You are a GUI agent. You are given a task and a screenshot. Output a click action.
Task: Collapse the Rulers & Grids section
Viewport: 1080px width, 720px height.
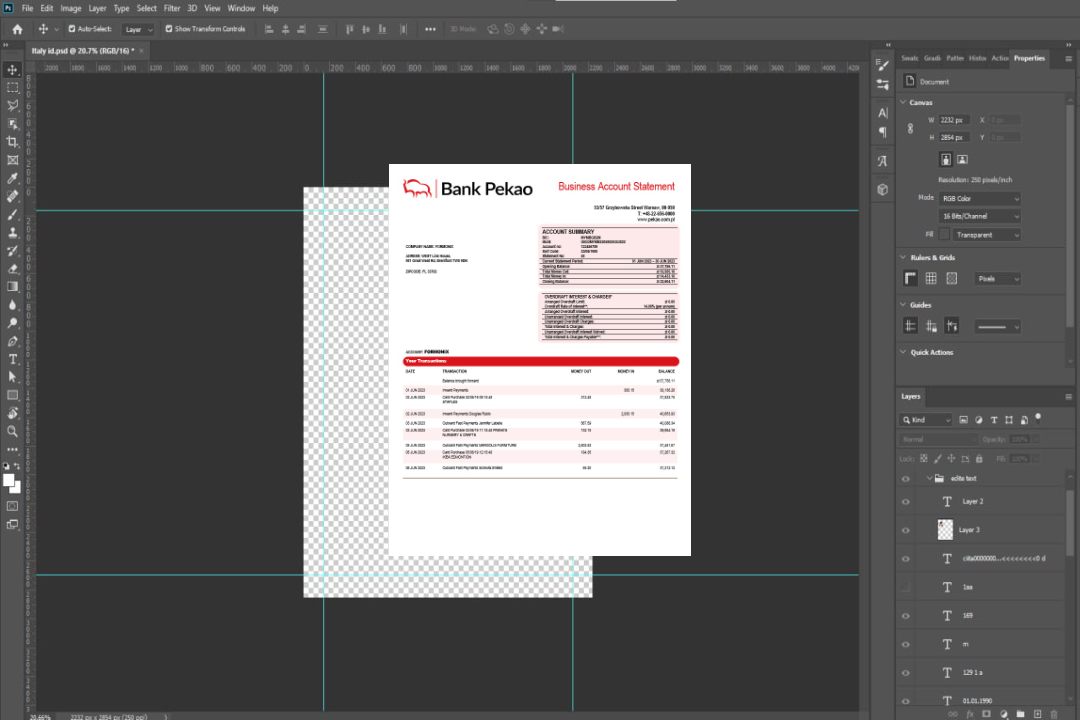click(903, 257)
